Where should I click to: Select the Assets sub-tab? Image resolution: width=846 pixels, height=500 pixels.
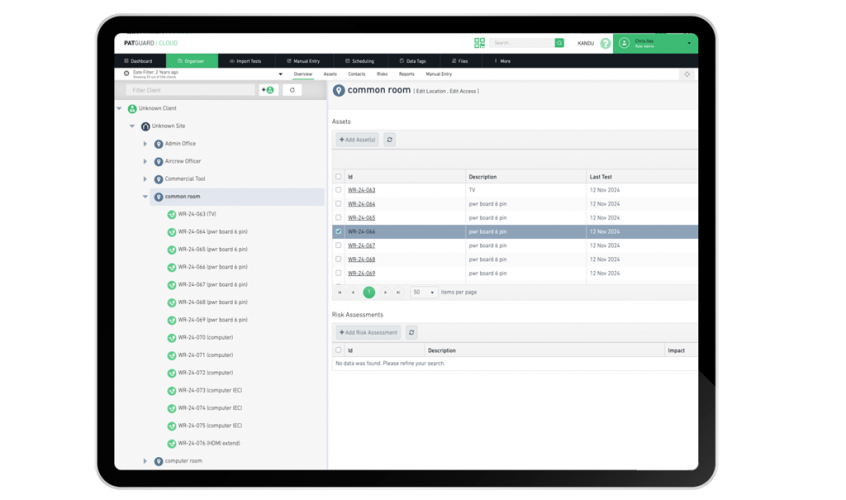click(x=330, y=74)
